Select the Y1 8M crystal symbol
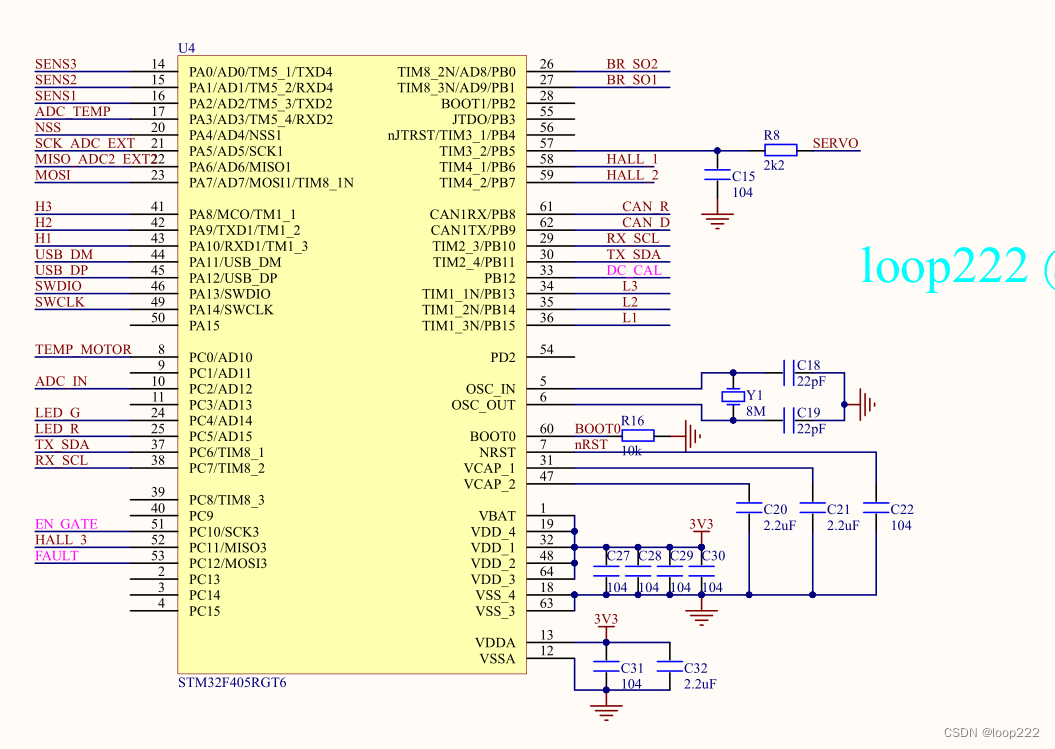This screenshot has height=749, width=1055. [730, 397]
